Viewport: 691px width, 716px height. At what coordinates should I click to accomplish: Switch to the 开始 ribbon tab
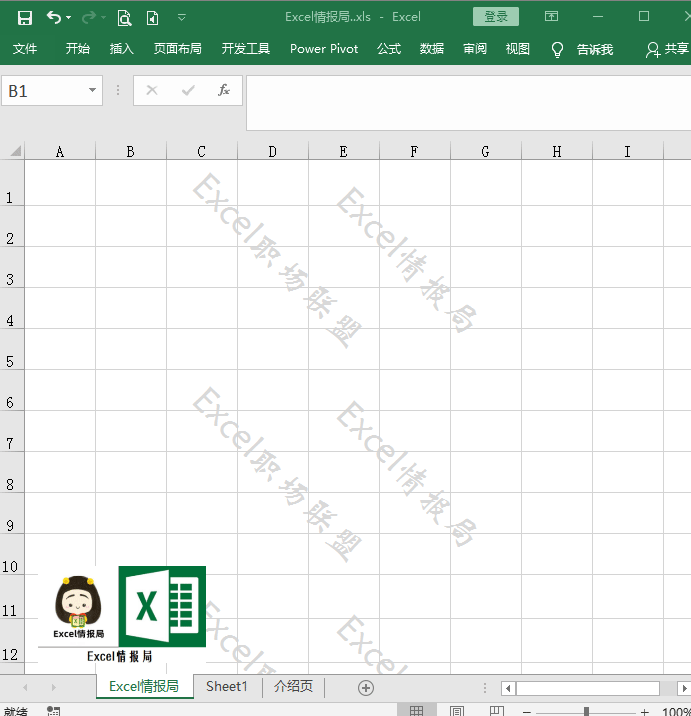tap(78, 48)
